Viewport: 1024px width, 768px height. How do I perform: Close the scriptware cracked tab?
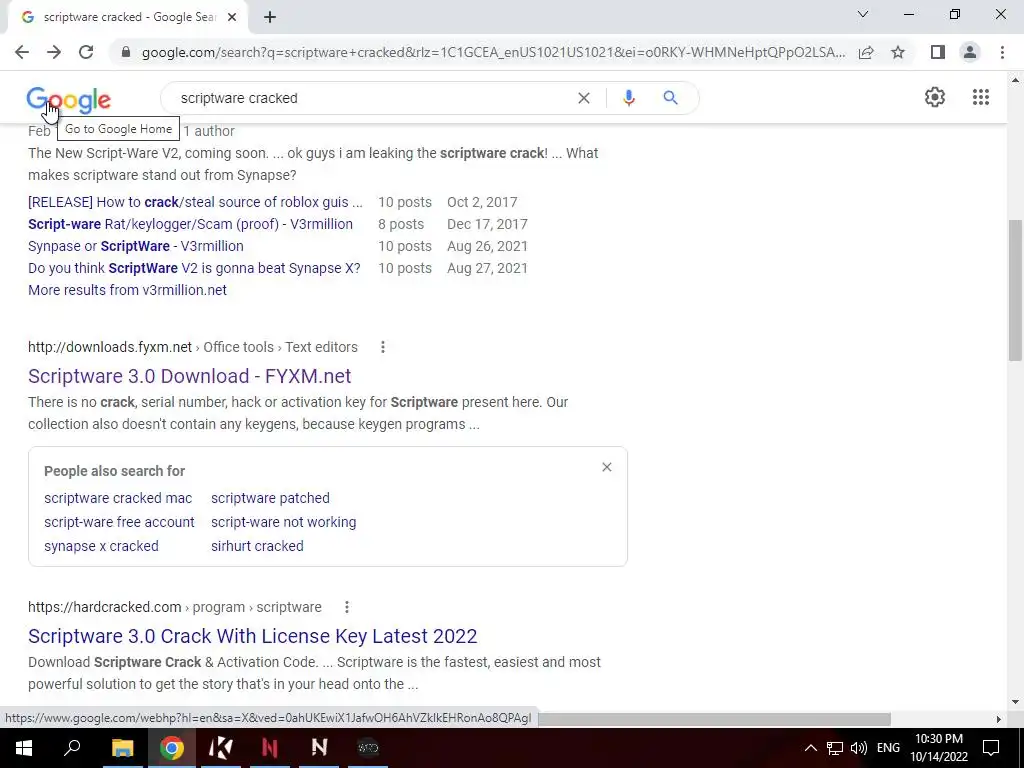coord(232,17)
